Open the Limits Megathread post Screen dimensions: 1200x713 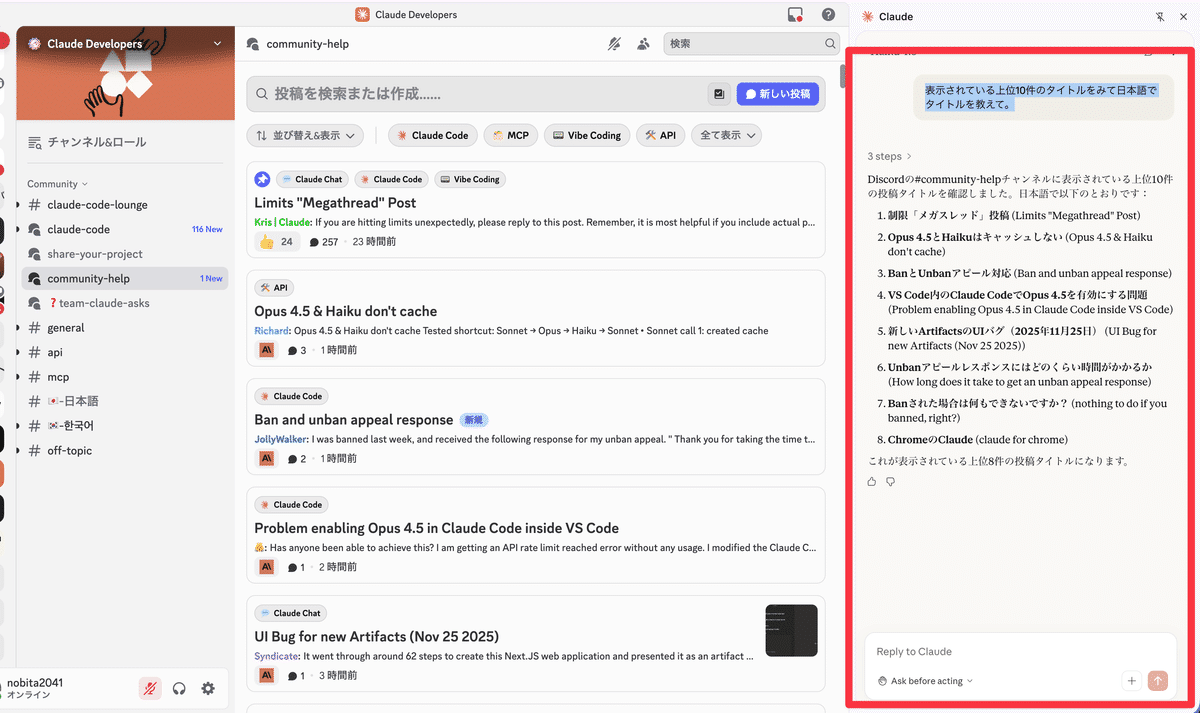[x=335, y=203]
